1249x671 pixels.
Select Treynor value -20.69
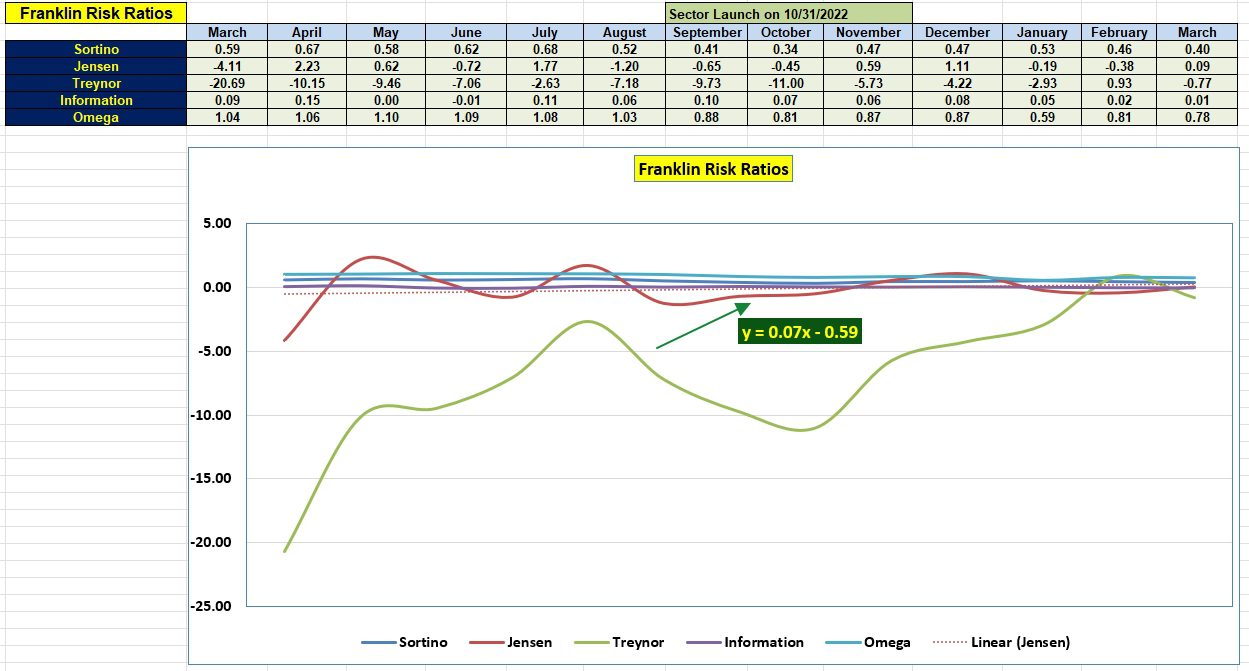[x=227, y=83]
